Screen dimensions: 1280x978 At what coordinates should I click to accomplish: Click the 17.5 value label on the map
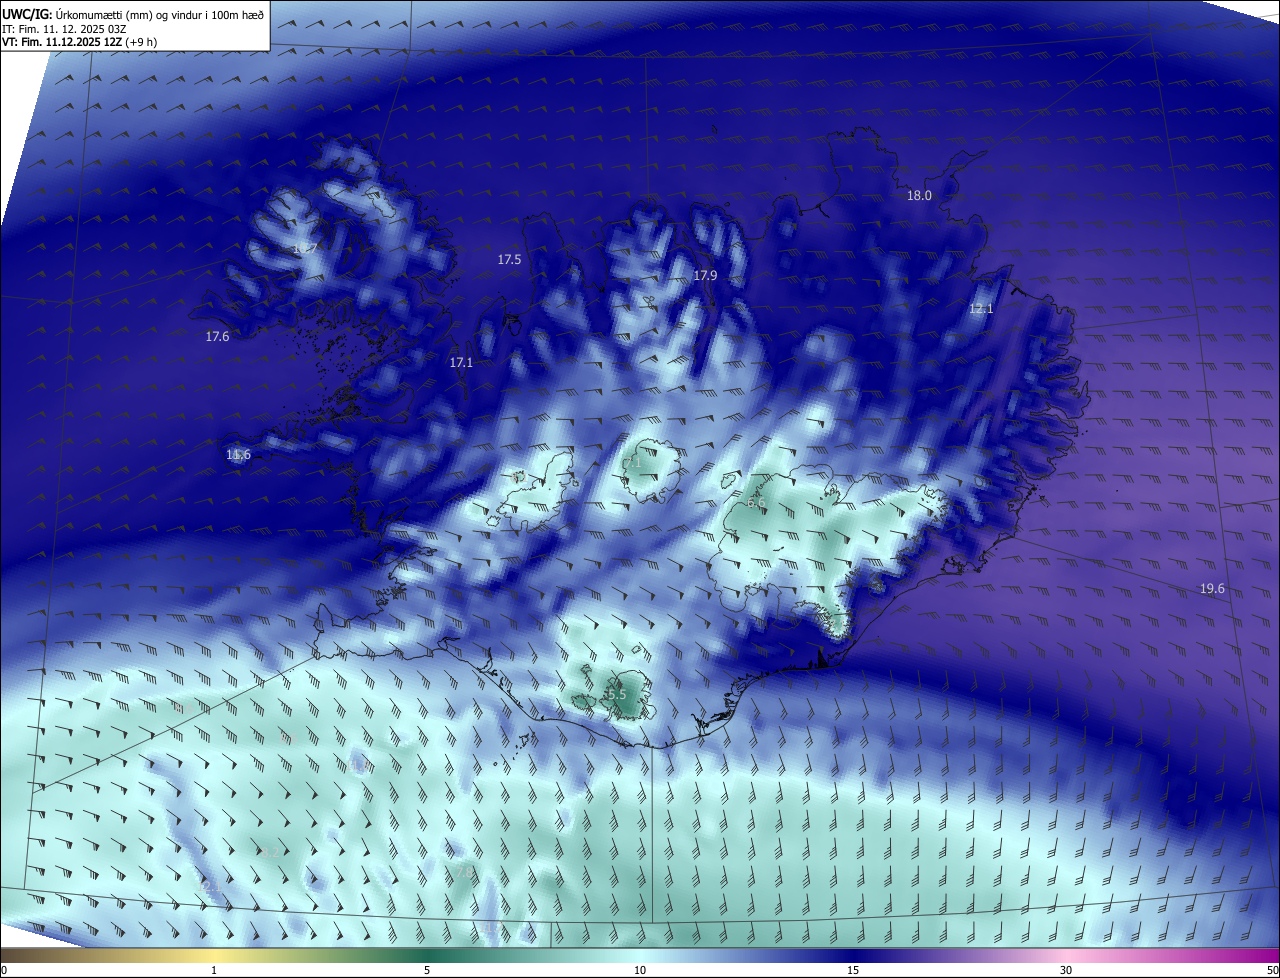tap(509, 259)
